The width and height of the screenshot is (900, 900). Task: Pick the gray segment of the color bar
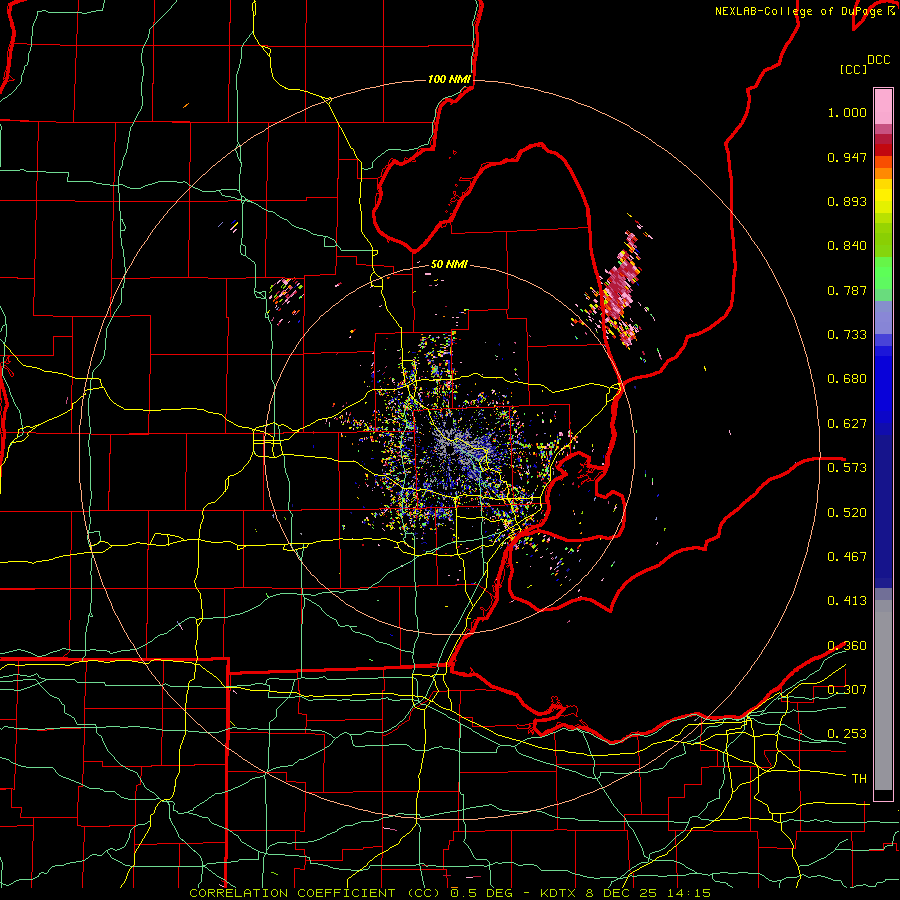[x=883, y=695]
